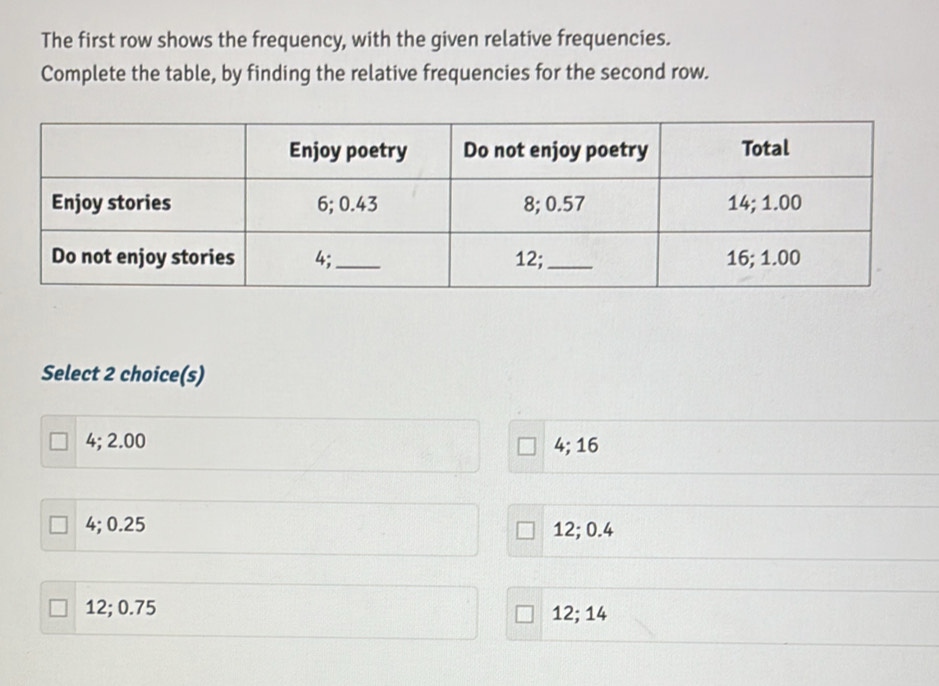Check the box for 4; 2.00

pos(61,441)
